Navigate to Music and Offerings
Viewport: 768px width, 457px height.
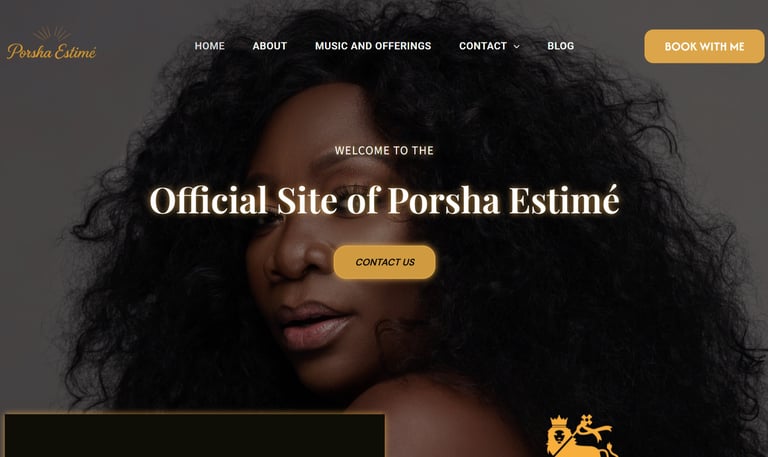(x=373, y=46)
